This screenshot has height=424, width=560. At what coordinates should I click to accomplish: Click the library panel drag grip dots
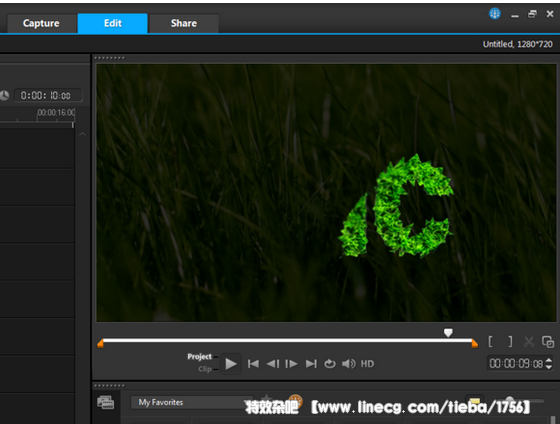[109, 386]
